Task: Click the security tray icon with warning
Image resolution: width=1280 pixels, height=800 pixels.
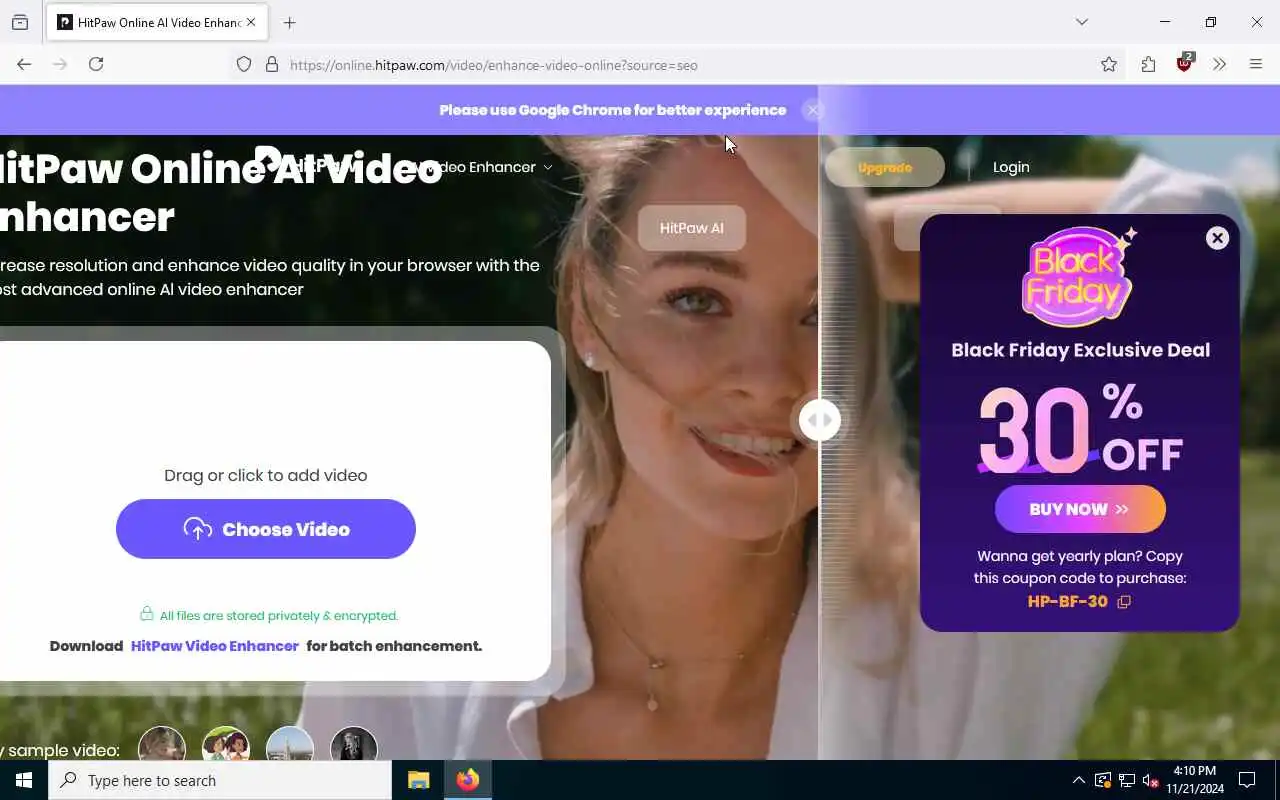Action: pyautogui.click(x=1103, y=780)
